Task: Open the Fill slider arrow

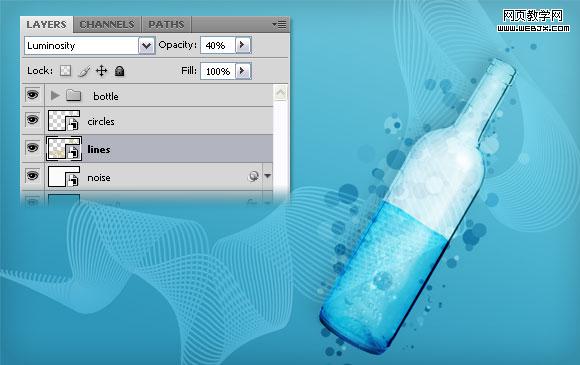Action: point(243,71)
